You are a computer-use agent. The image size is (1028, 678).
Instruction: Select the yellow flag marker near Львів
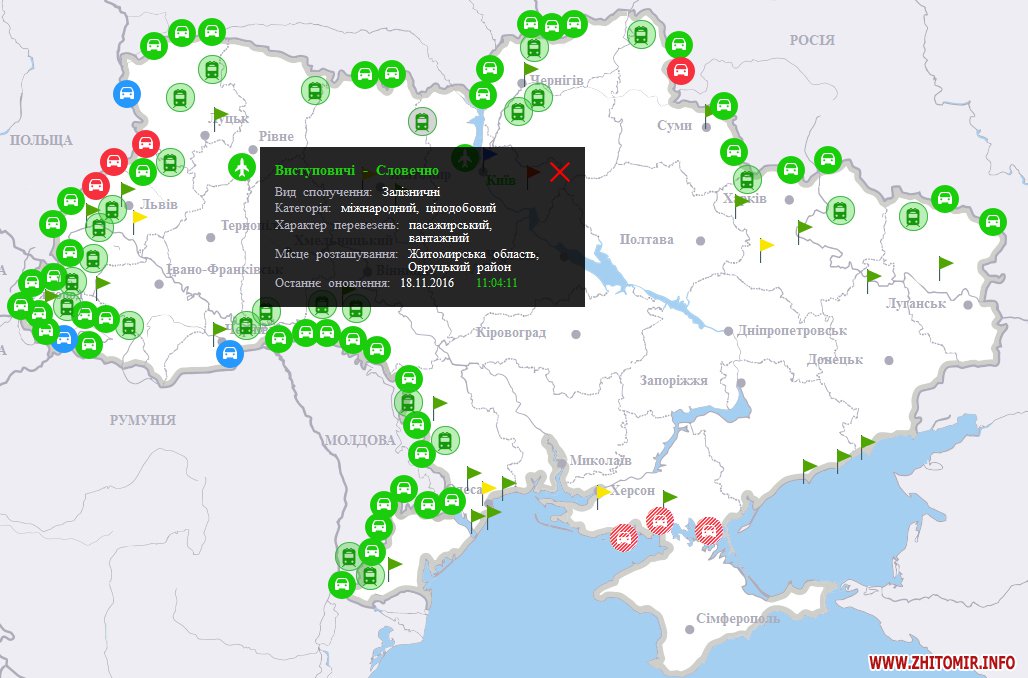(138, 220)
